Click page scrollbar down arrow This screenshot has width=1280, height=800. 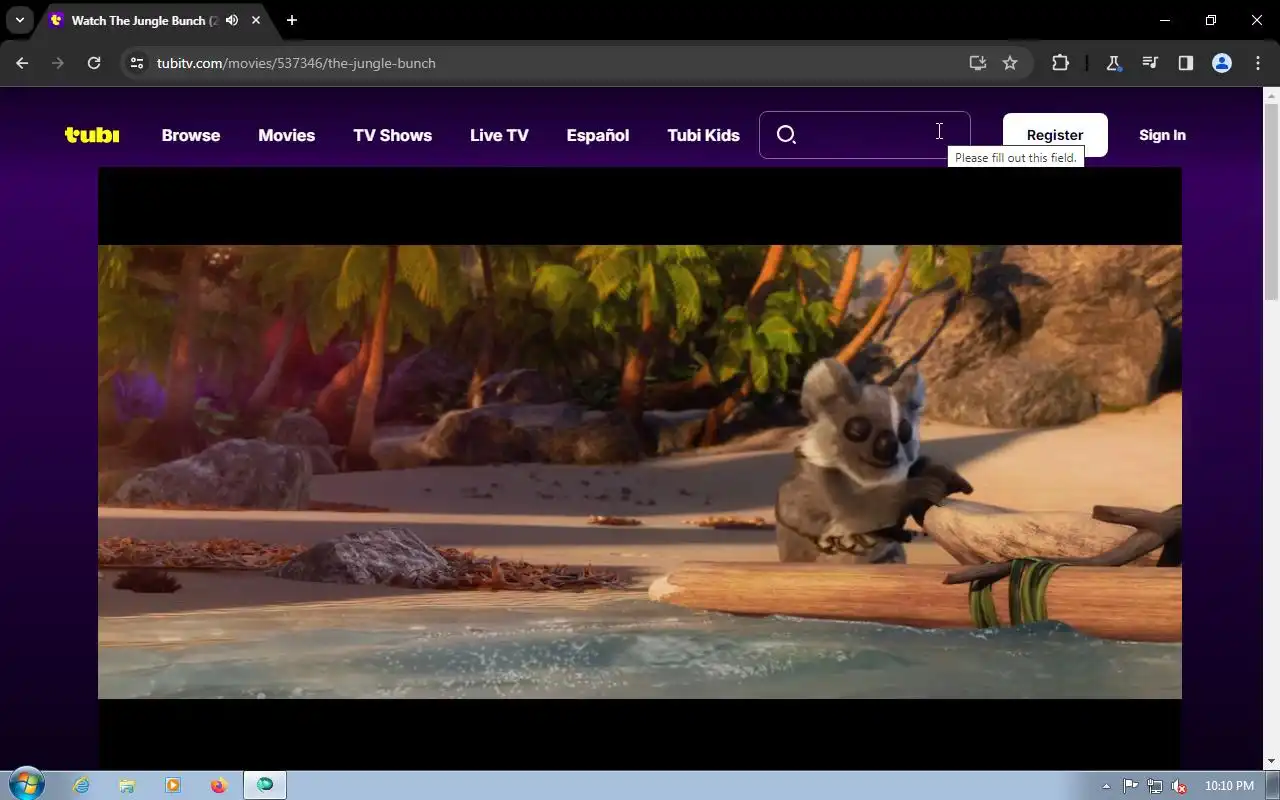(1272, 762)
